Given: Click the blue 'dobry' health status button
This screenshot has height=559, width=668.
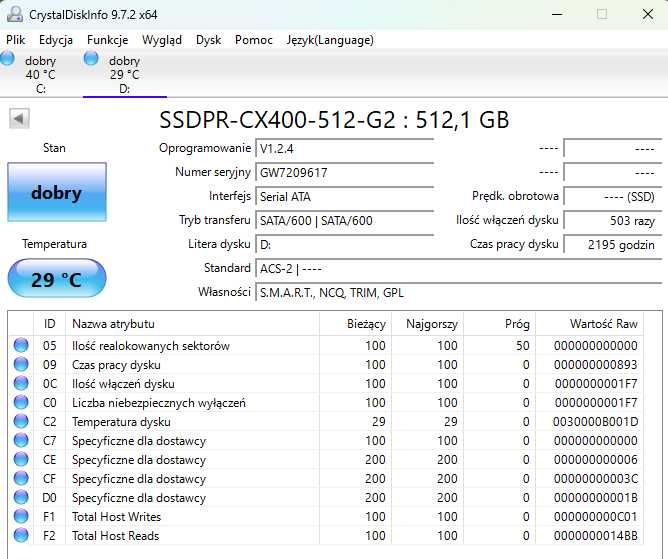Looking at the screenshot, I should pos(57,192).
